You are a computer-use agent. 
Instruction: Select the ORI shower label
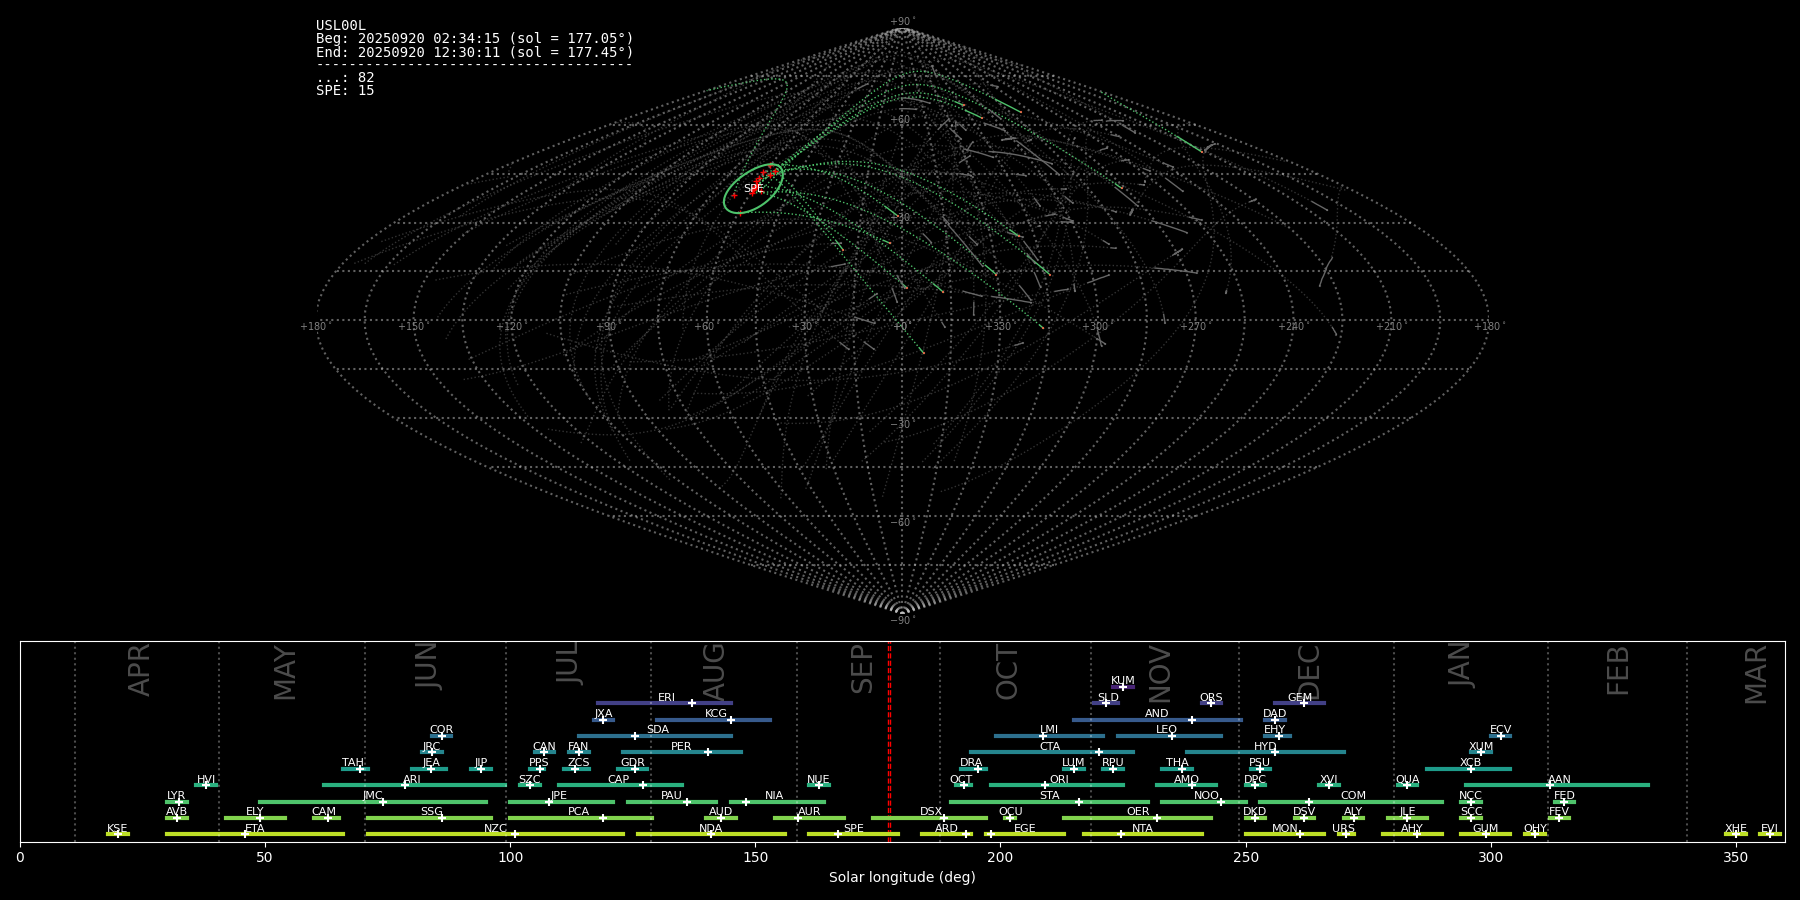[x=1059, y=780]
